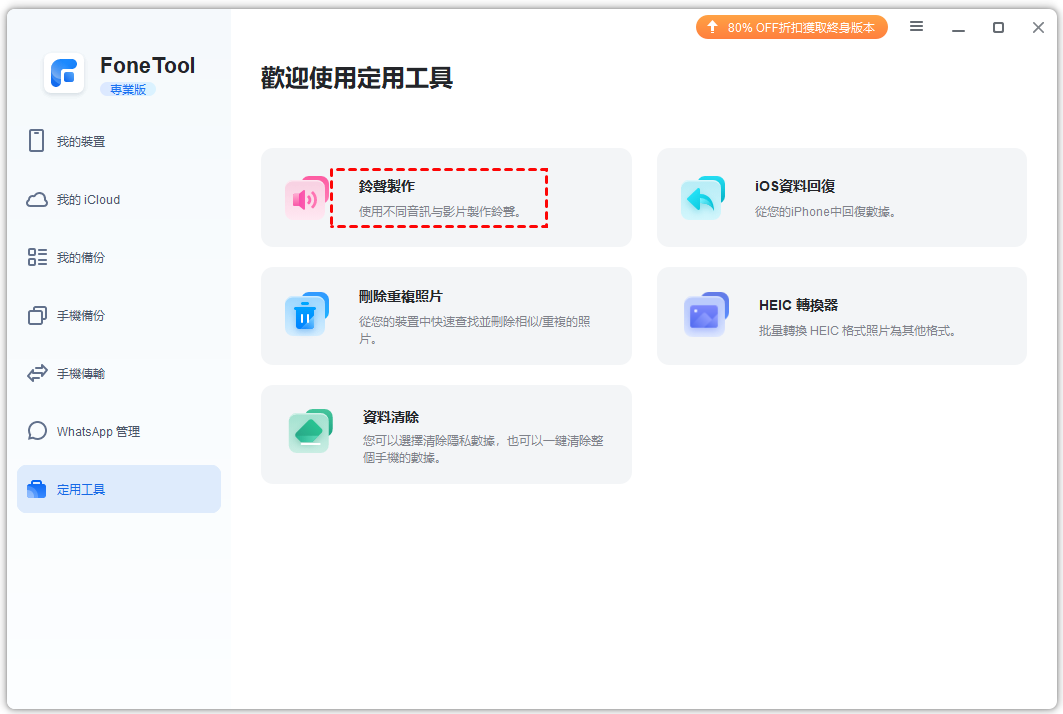Switch to 手機備份 sidebar section
This screenshot has height=714, width=1063.
point(80,315)
